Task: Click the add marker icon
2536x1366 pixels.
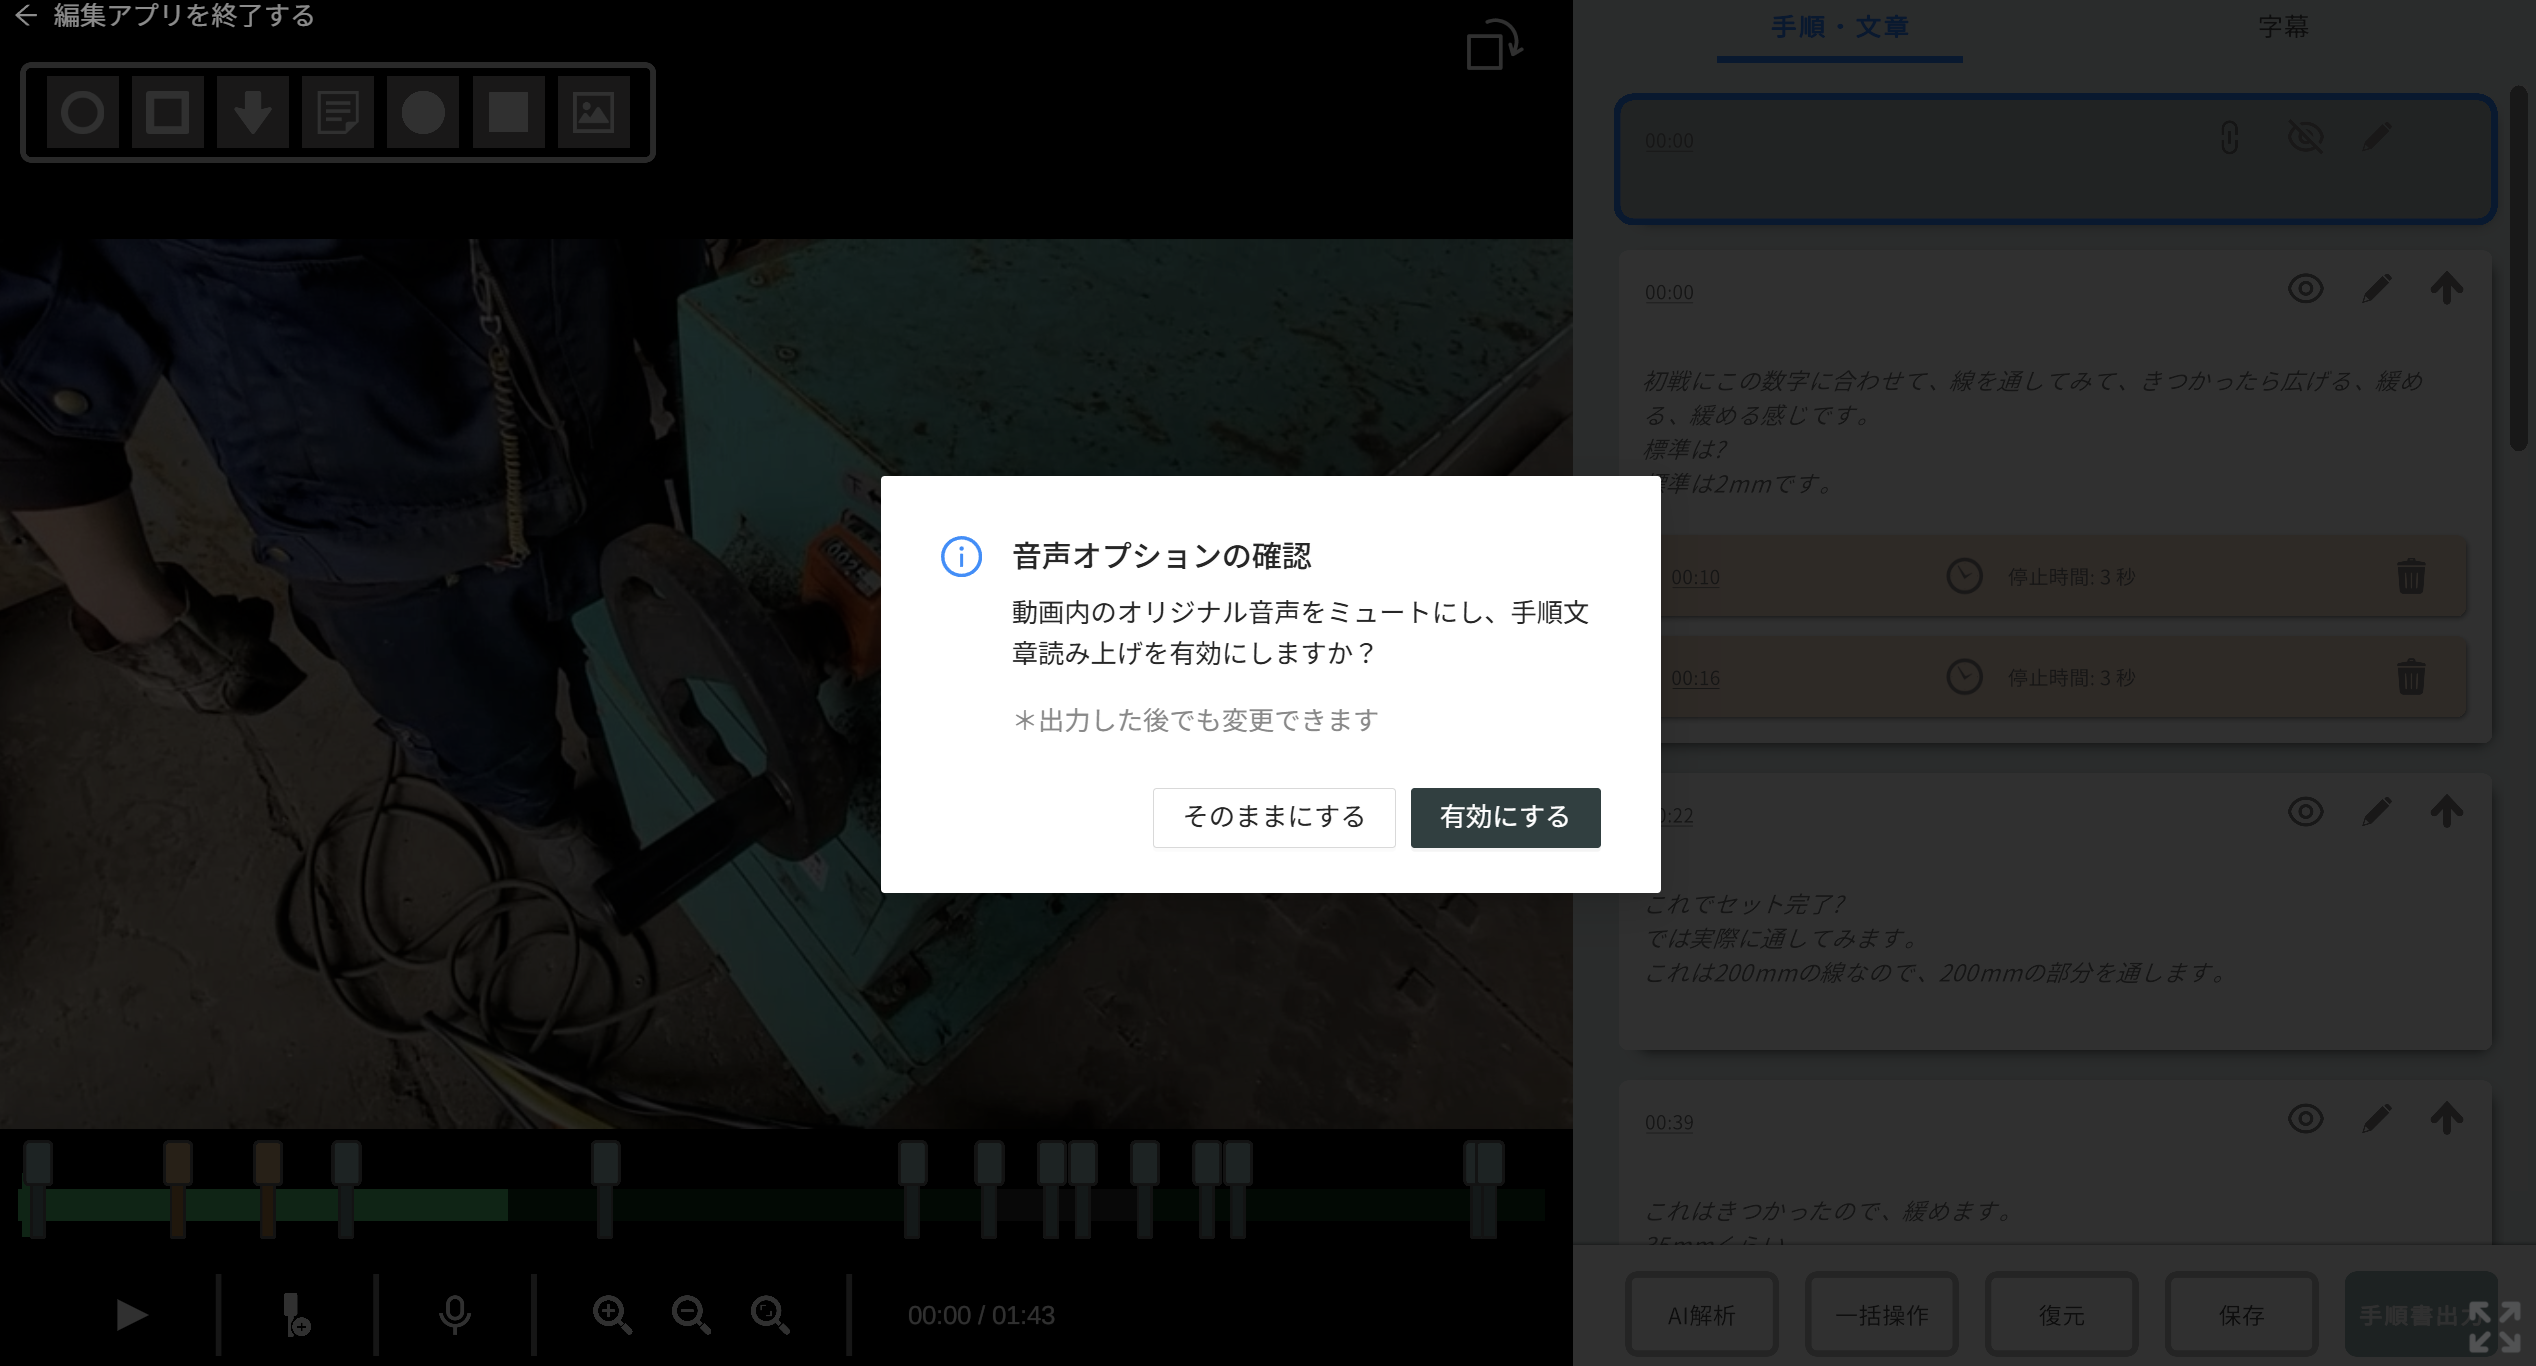Action: (x=295, y=1314)
